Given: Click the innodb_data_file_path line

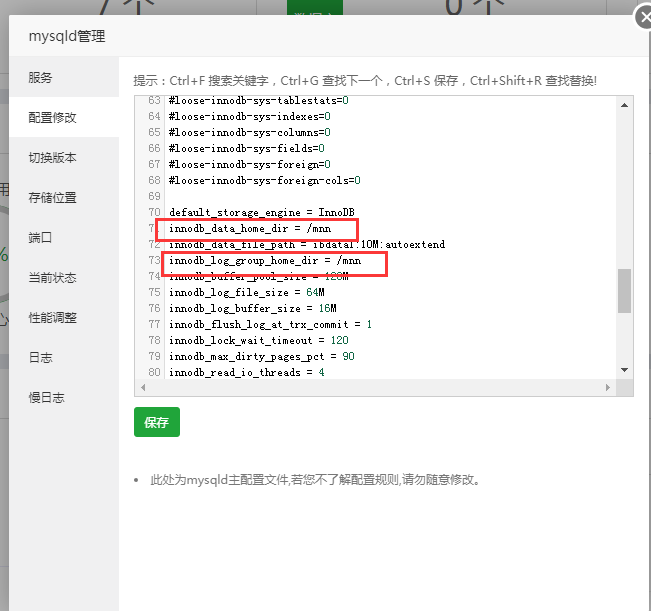Looking at the screenshot, I should click(x=307, y=244).
